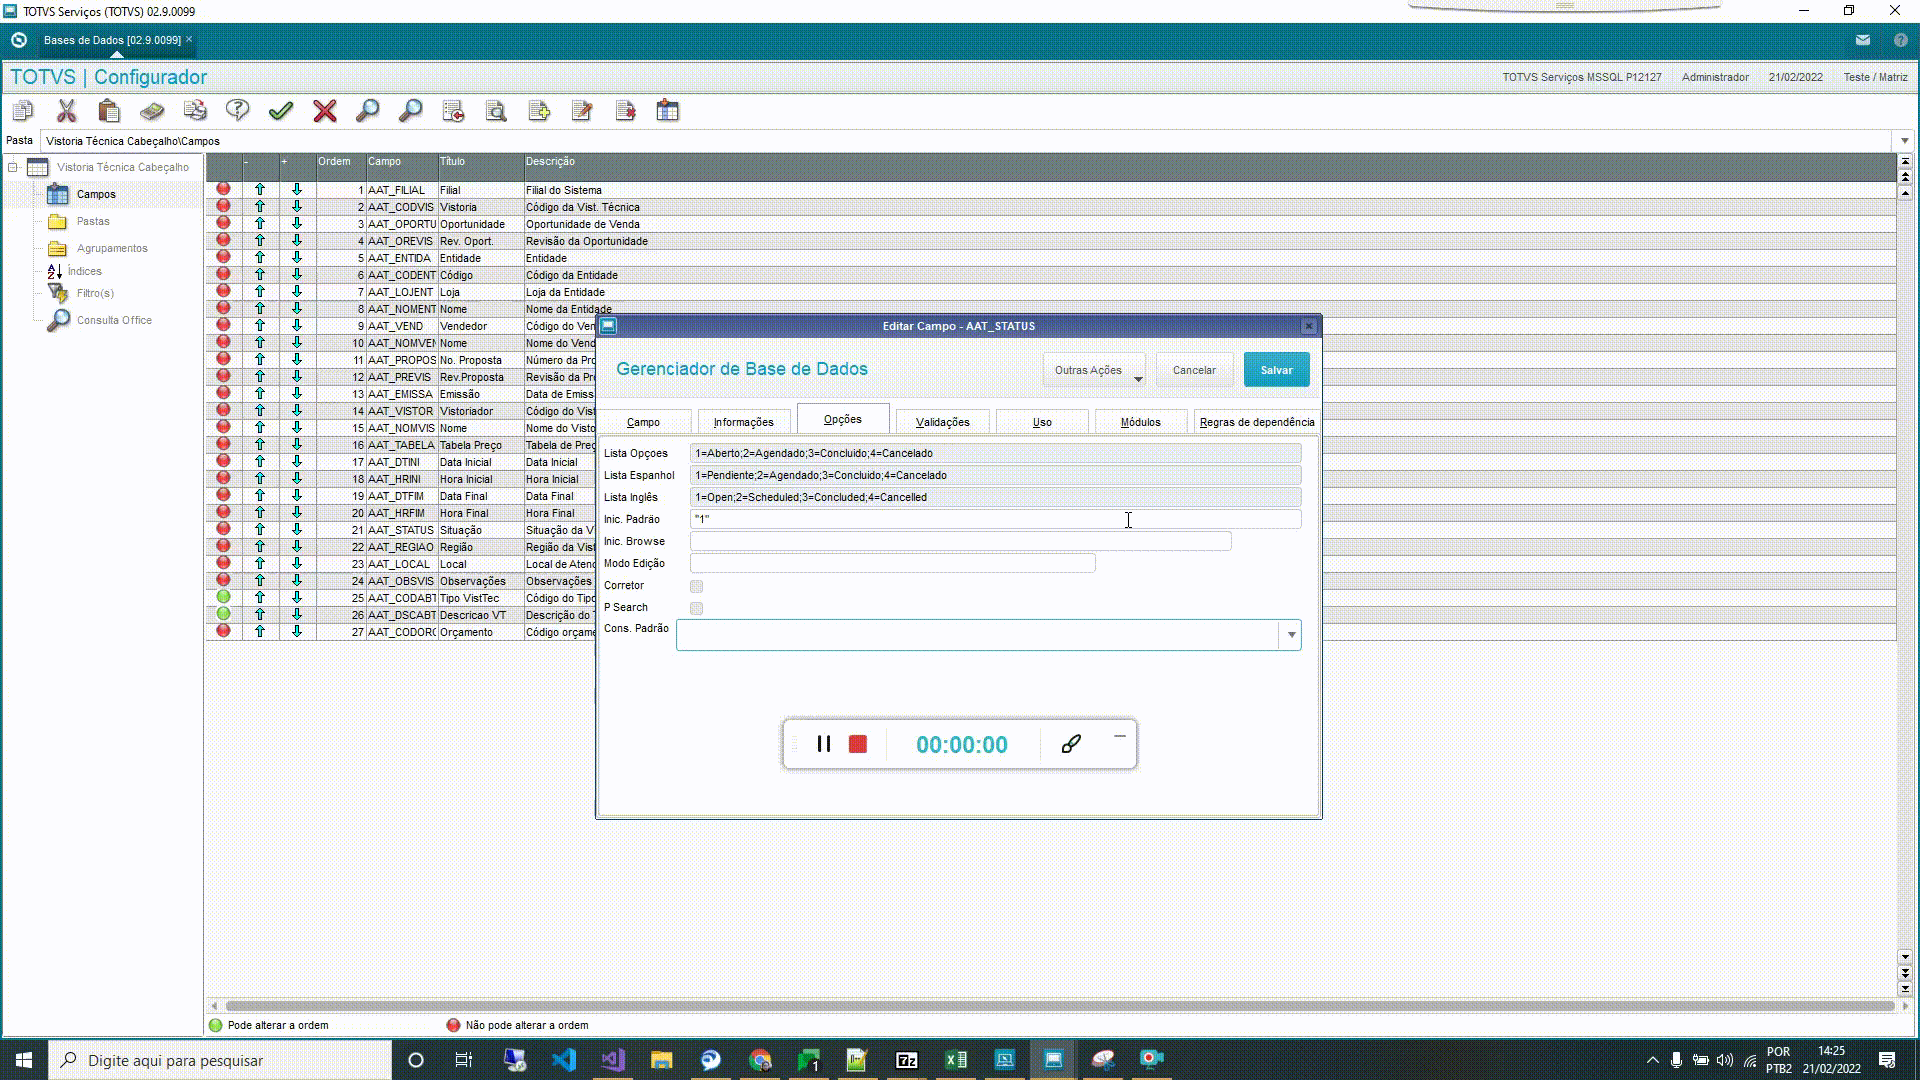The image size is (1920, 1080).
Task: Click the Inic. Padrão input field
Action: coord(995,519)
